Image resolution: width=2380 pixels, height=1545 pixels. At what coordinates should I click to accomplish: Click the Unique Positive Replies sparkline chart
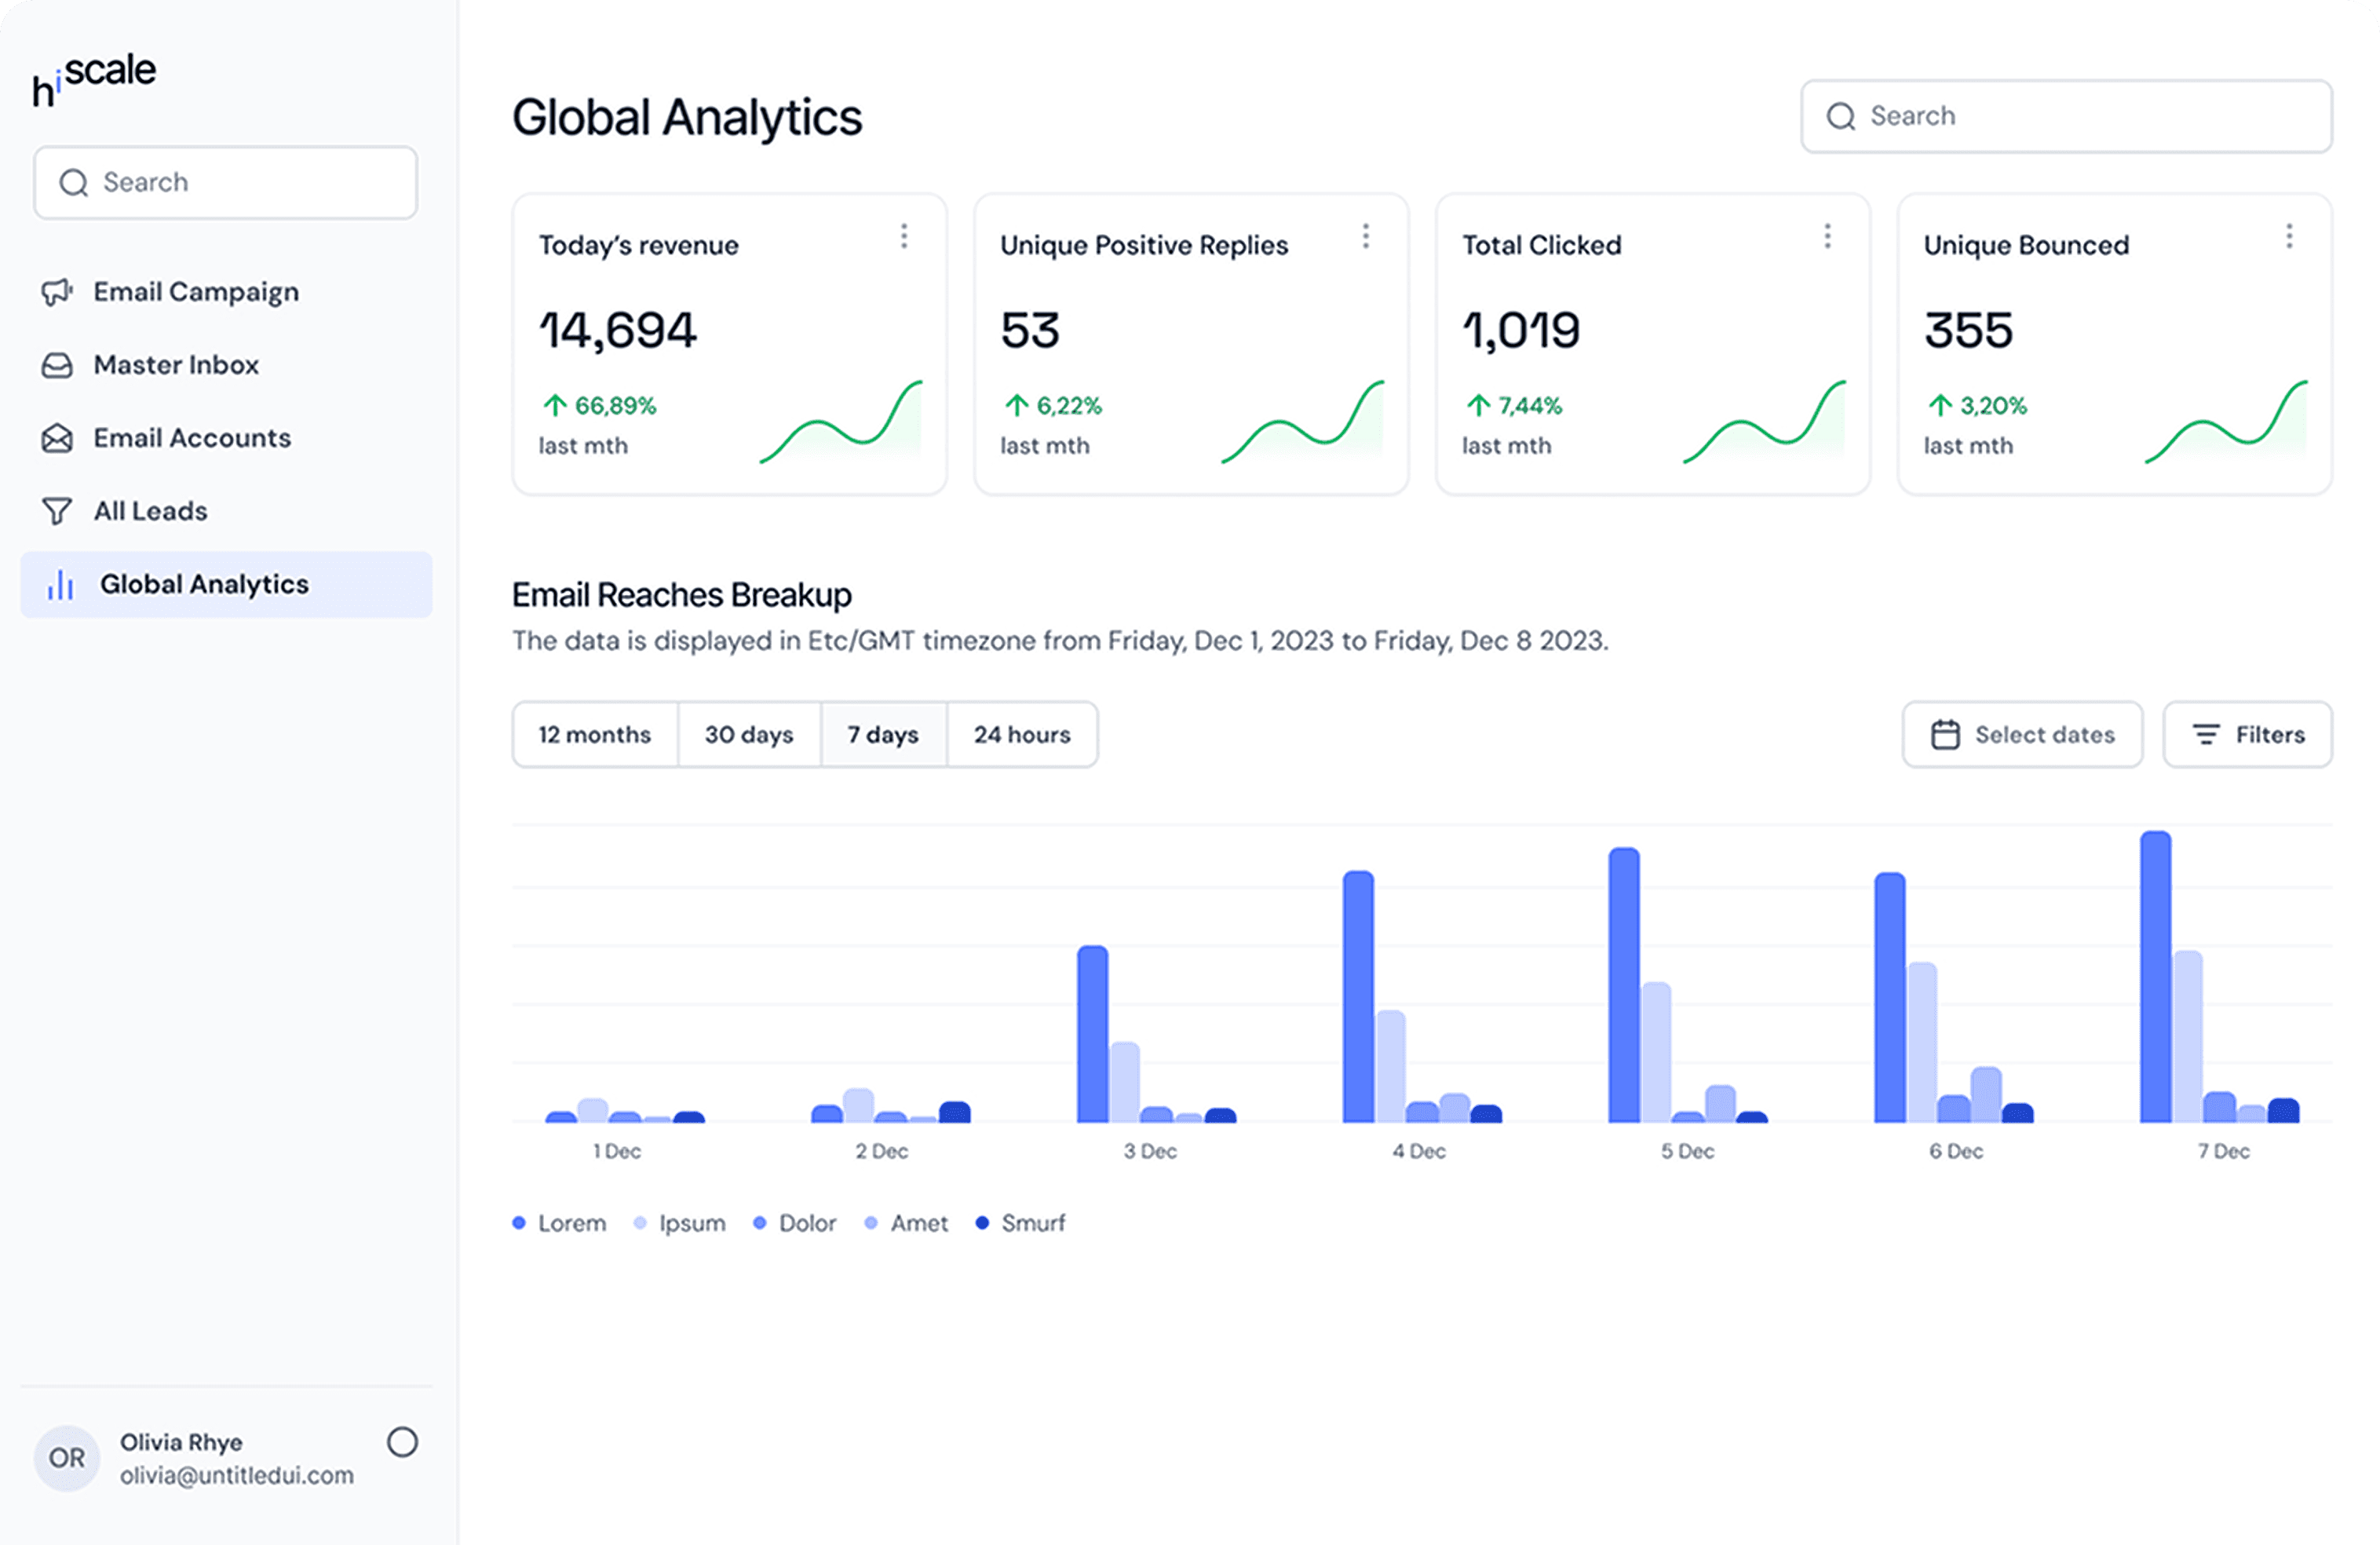pyautogui.click(x=1303, y=422)
